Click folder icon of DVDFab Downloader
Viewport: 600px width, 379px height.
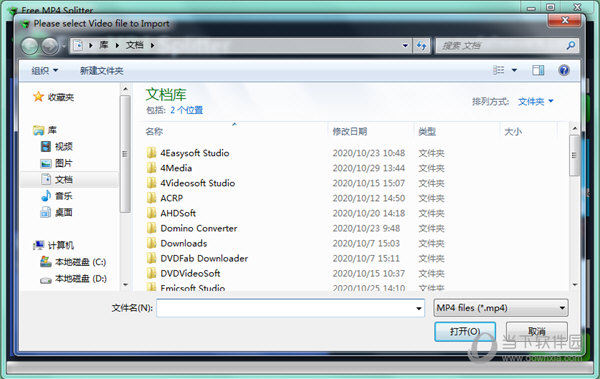[x=152, y=258]
